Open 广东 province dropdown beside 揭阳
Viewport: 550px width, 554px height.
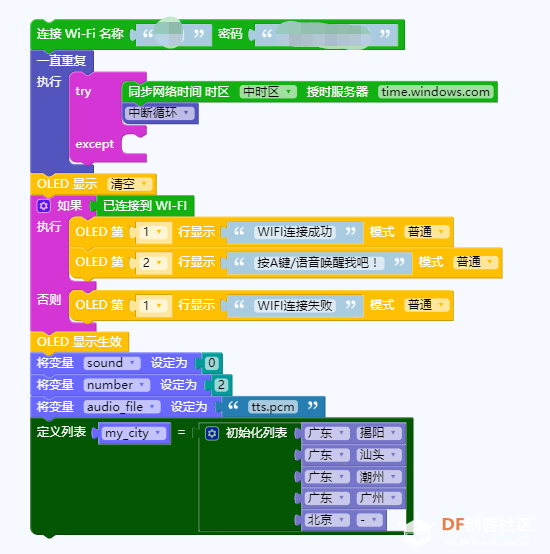pyautogui.click(x=327, y=433)
